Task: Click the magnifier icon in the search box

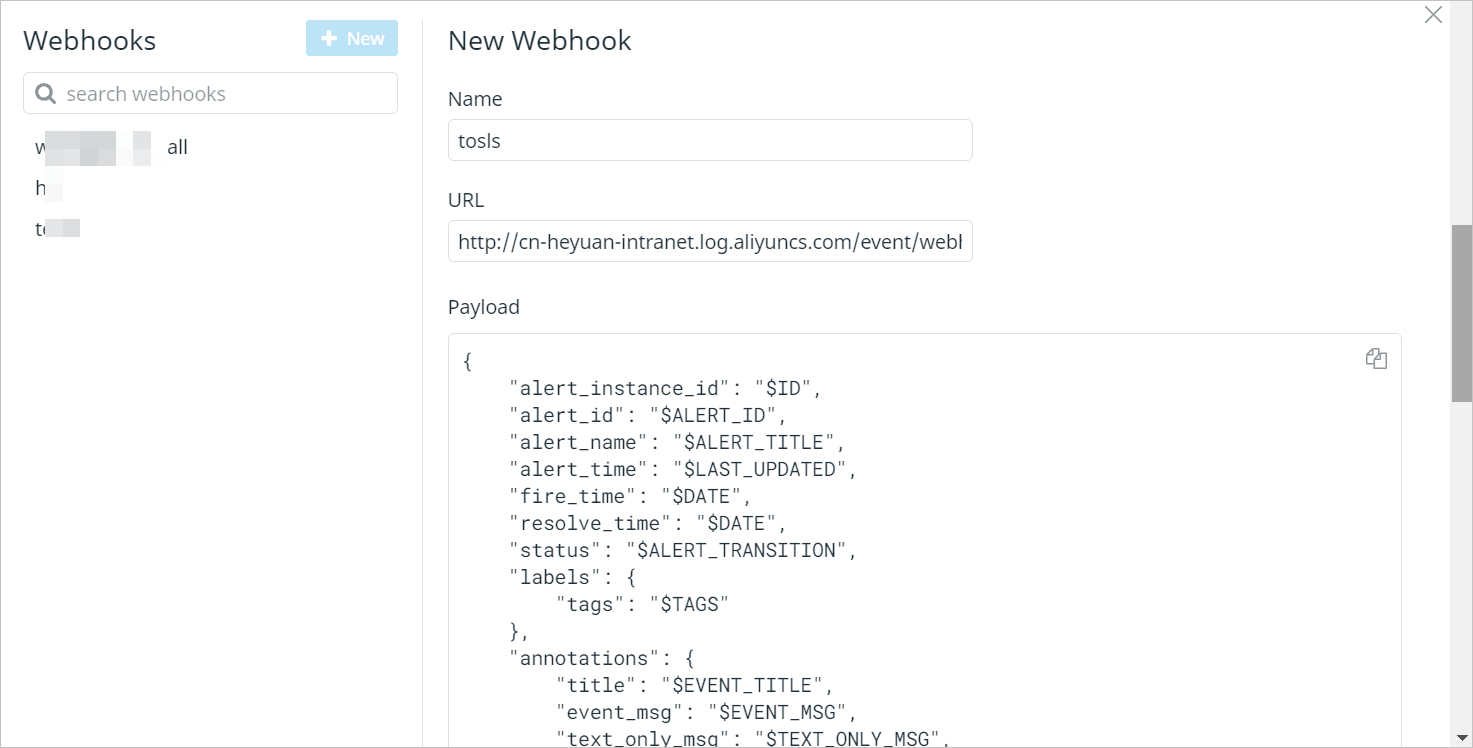Action: 45,92
